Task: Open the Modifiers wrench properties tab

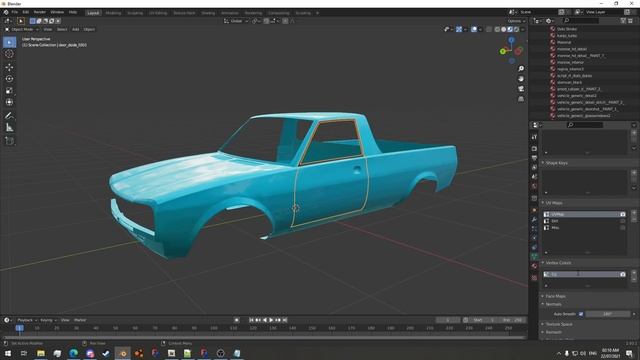Action: [x=534, y=220]
